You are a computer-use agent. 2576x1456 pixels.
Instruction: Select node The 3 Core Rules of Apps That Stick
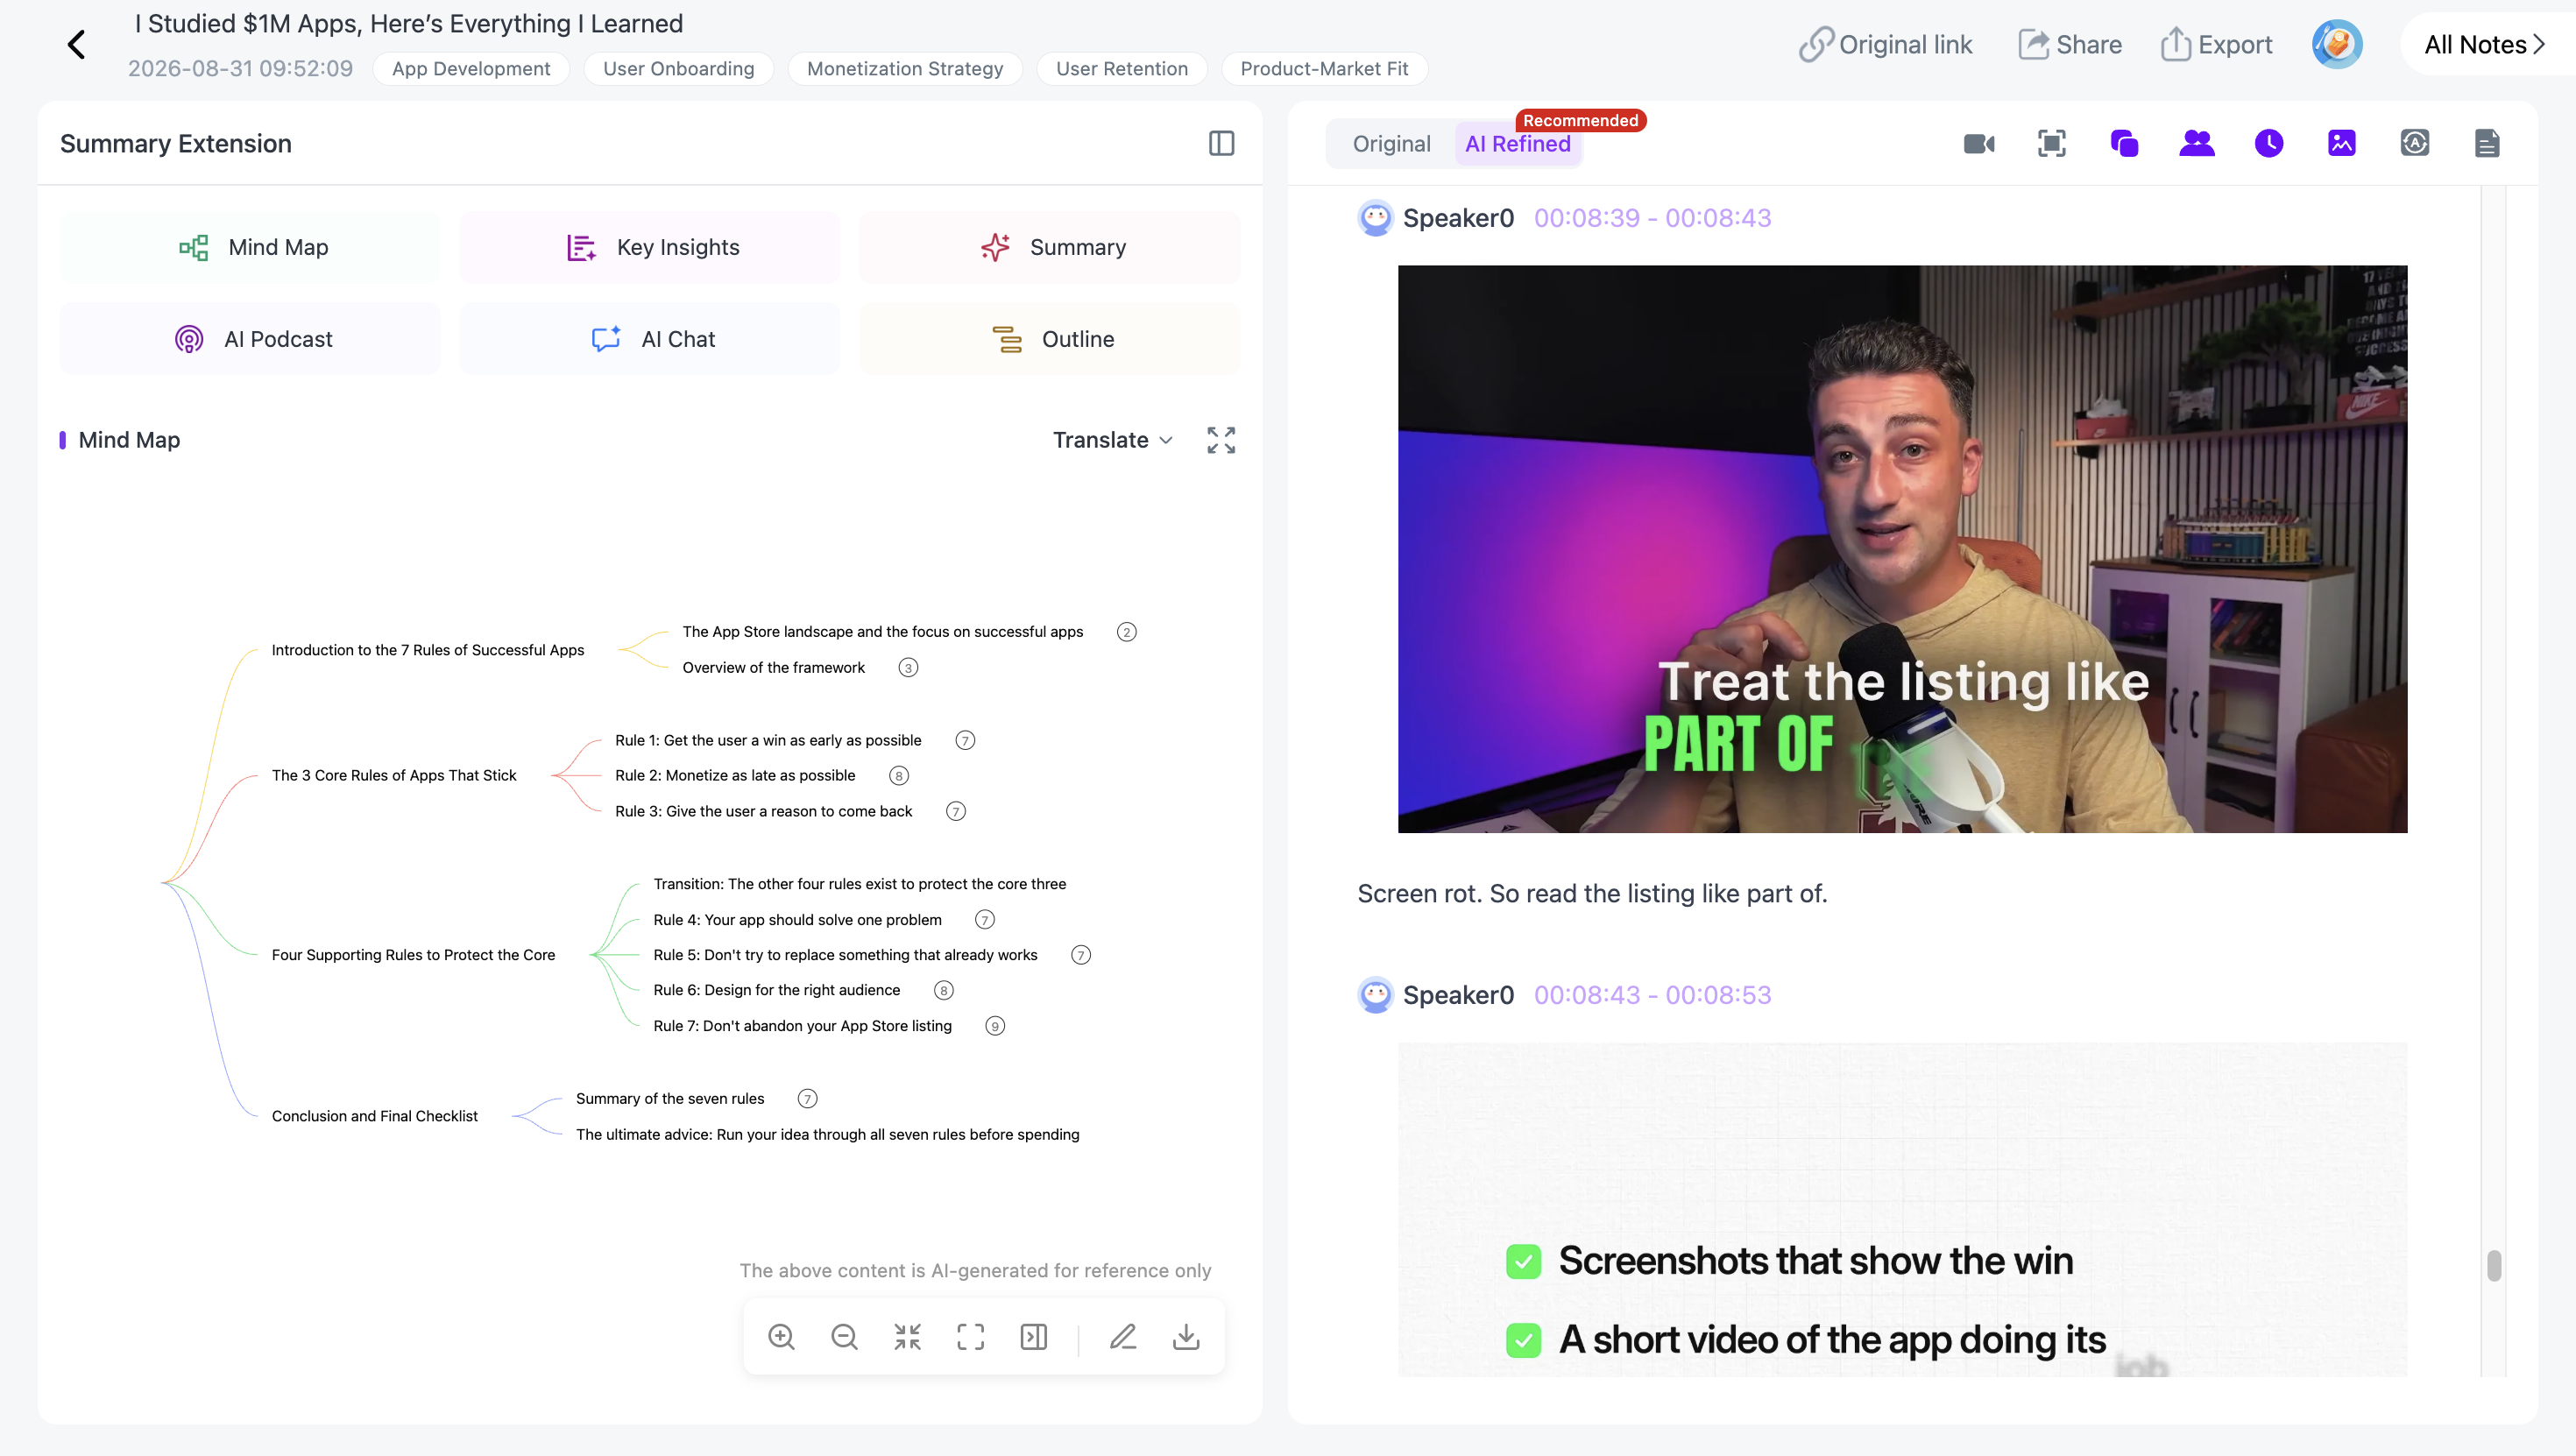click(x=394, y=775)
